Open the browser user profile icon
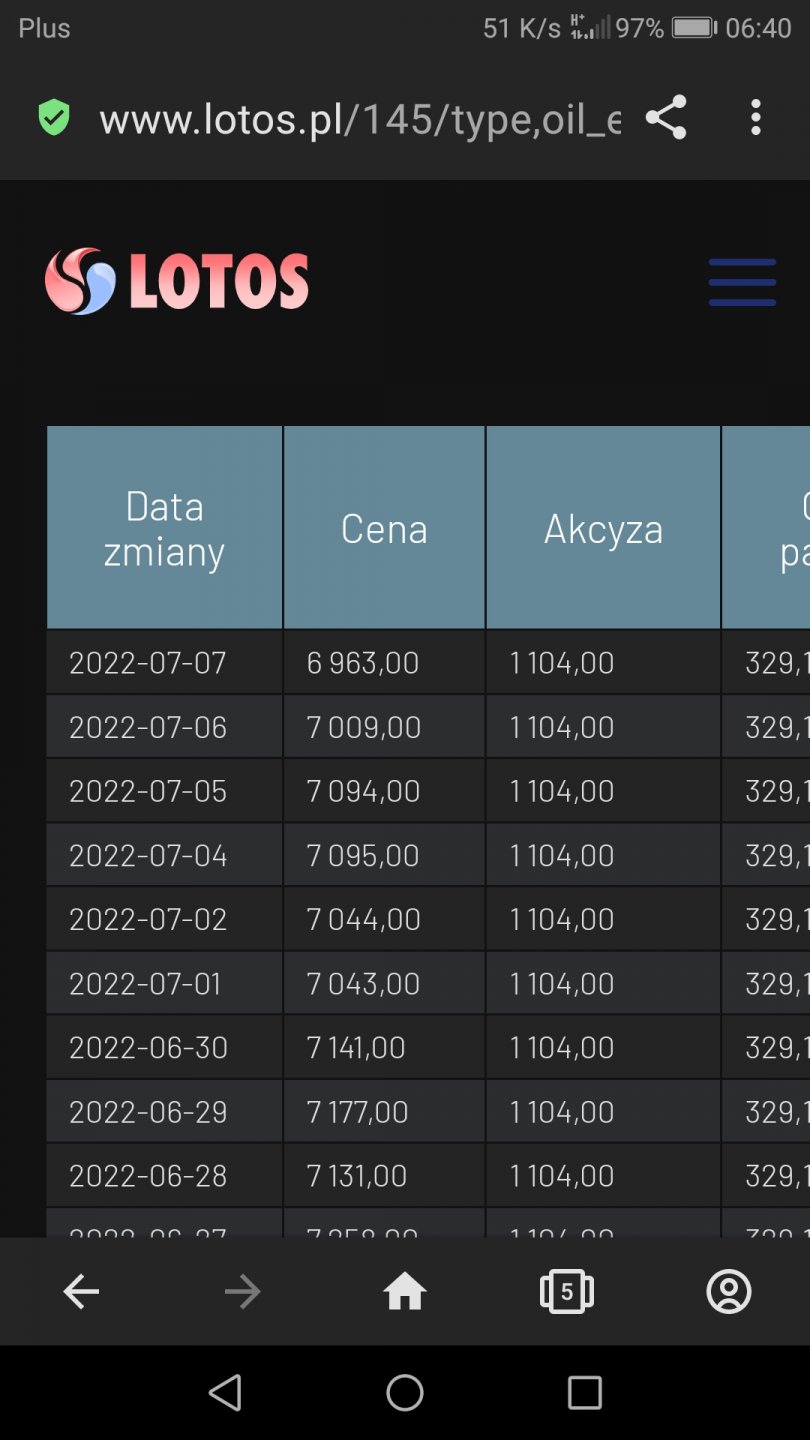Viewport: 810px width, 1440px height. [x=729, y=1292]
